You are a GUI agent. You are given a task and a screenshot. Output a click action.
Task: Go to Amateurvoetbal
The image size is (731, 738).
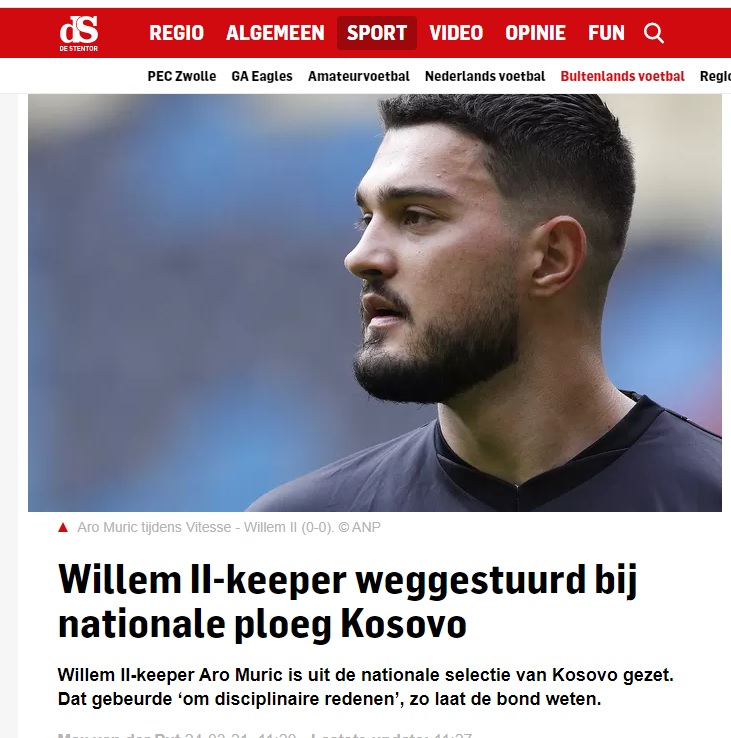359,76
